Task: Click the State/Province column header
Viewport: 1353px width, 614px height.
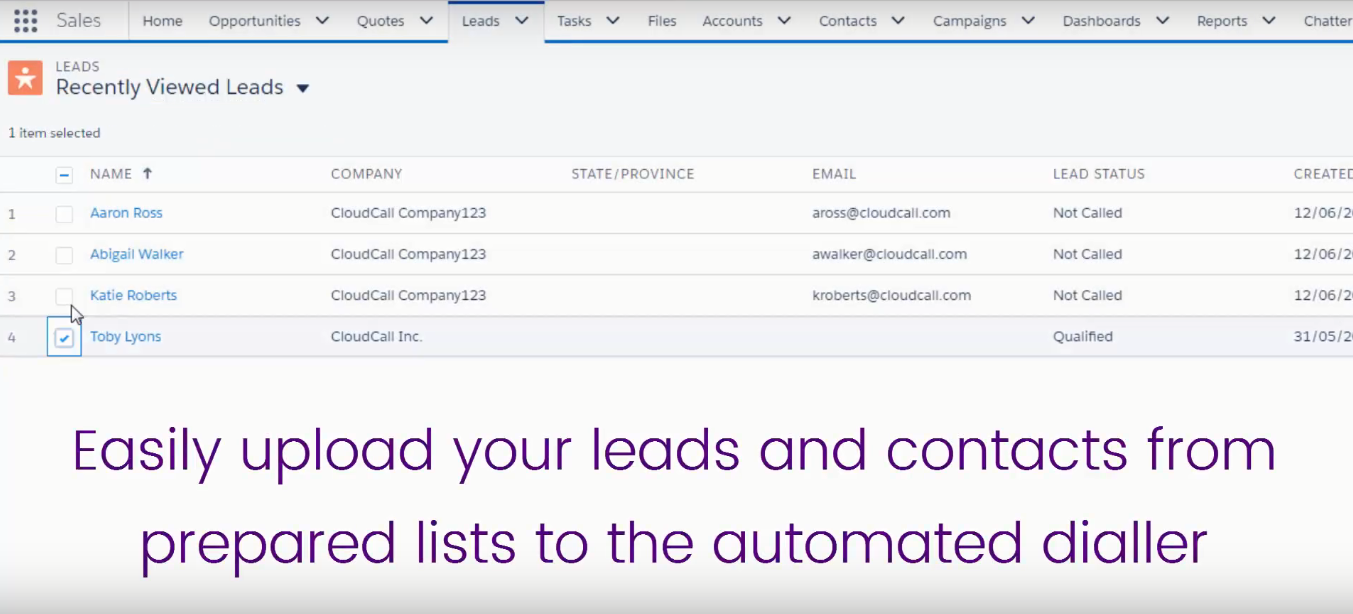Action: pos(633,174)
